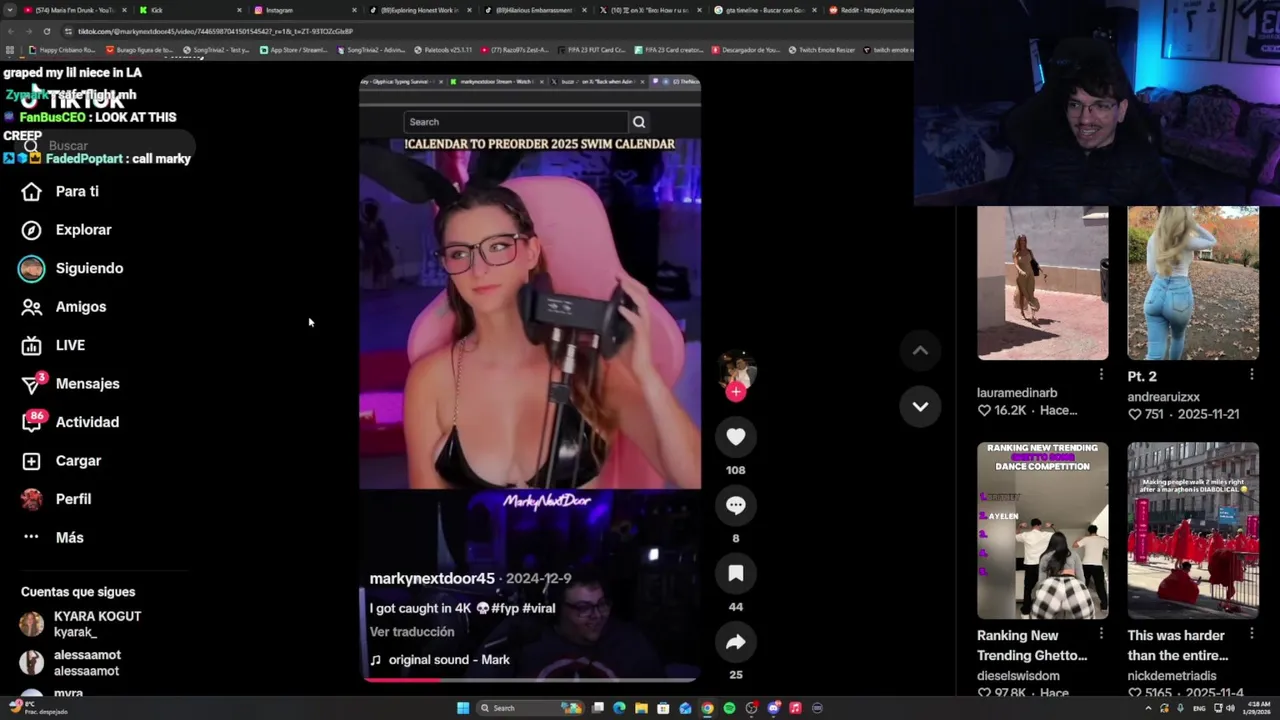Open Twitch Emote Resizer bookmark

821,50
